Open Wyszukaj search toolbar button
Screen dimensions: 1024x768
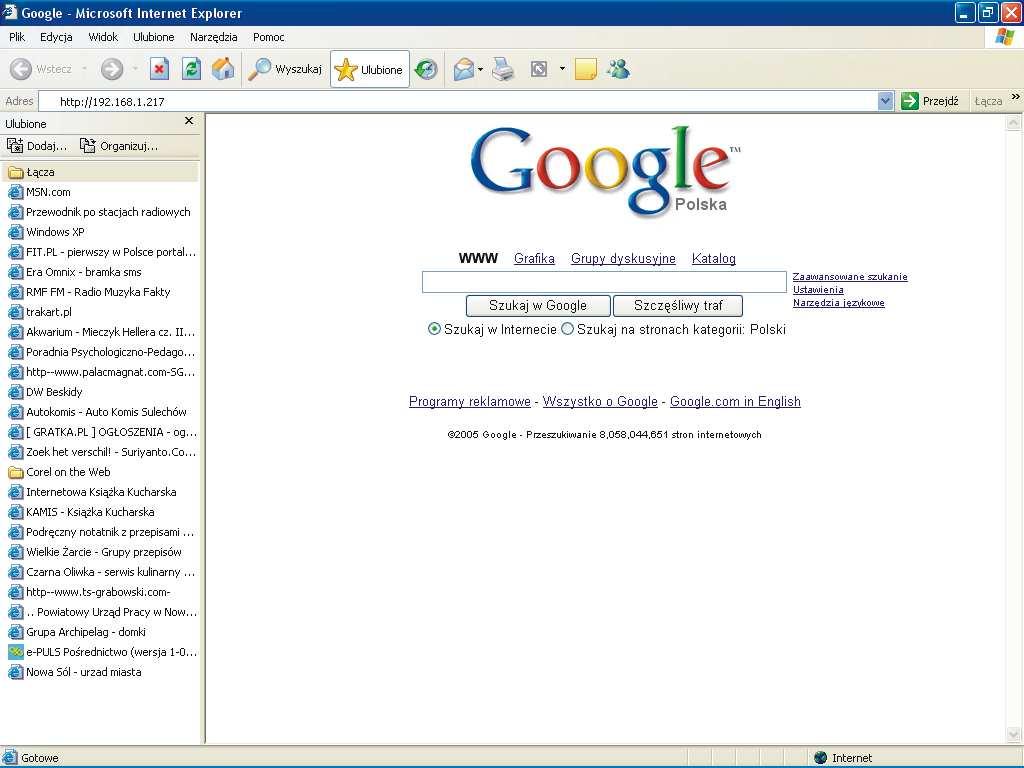[285, 69]
